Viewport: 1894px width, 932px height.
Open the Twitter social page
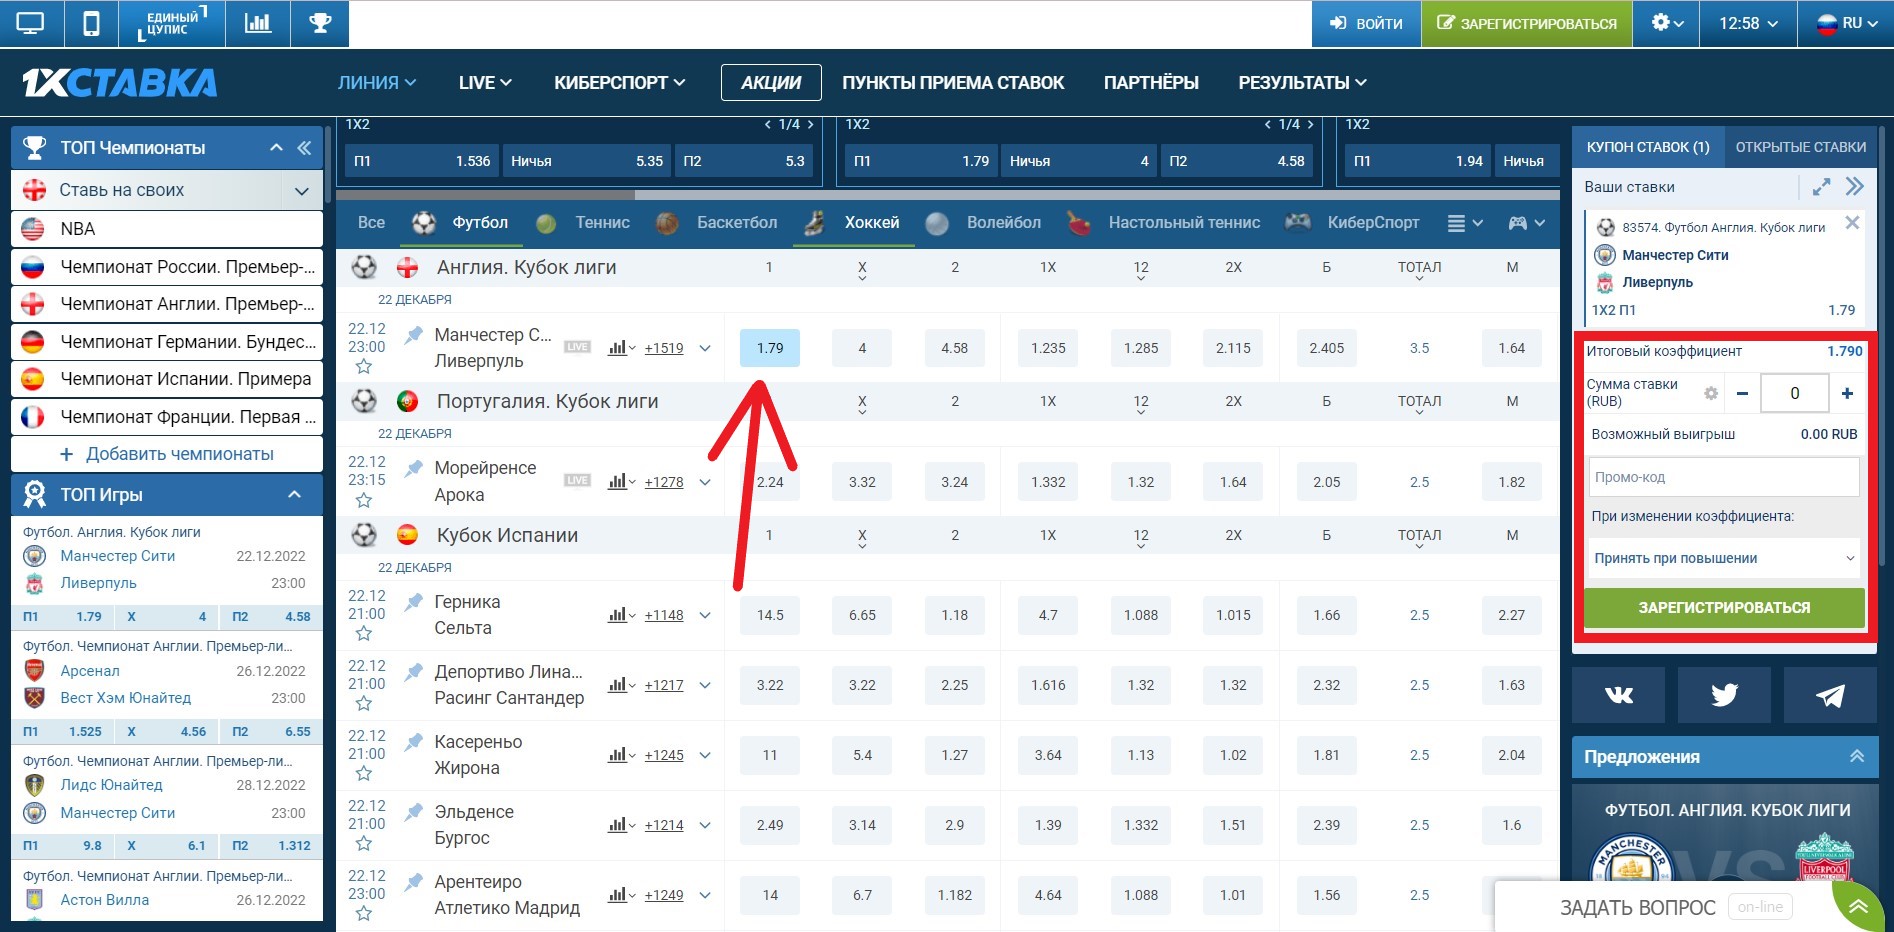(x=1724, y=695)
